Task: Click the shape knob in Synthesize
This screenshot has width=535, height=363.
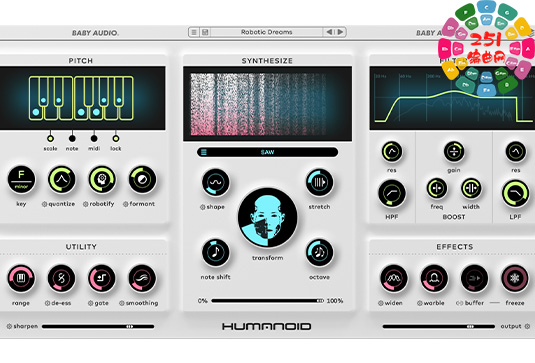Action: 216,183
